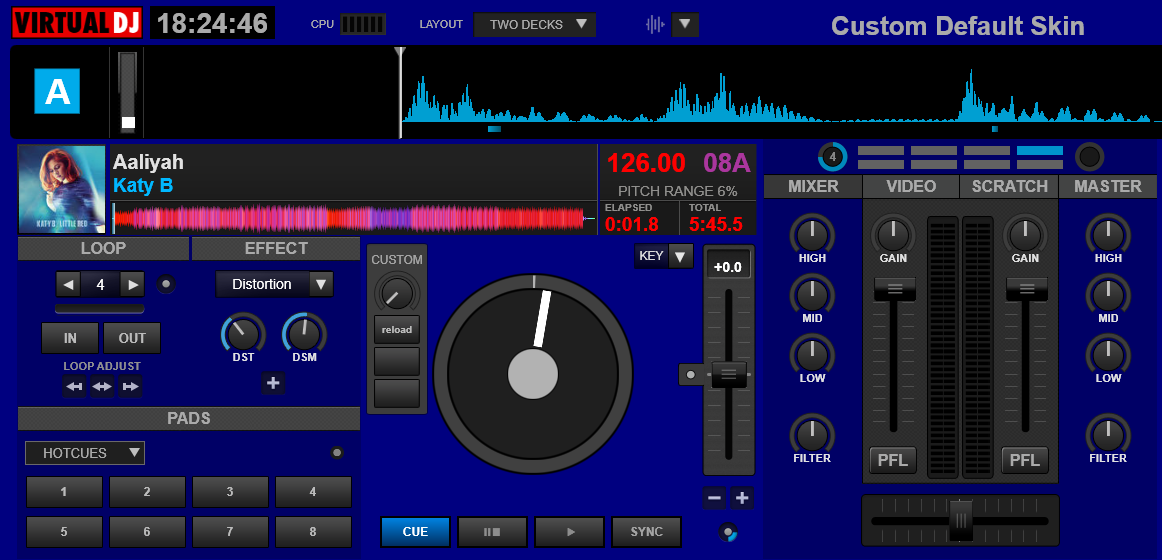Click the EFFECT section header
This screenshot has height=560, width=1162.
276,249
